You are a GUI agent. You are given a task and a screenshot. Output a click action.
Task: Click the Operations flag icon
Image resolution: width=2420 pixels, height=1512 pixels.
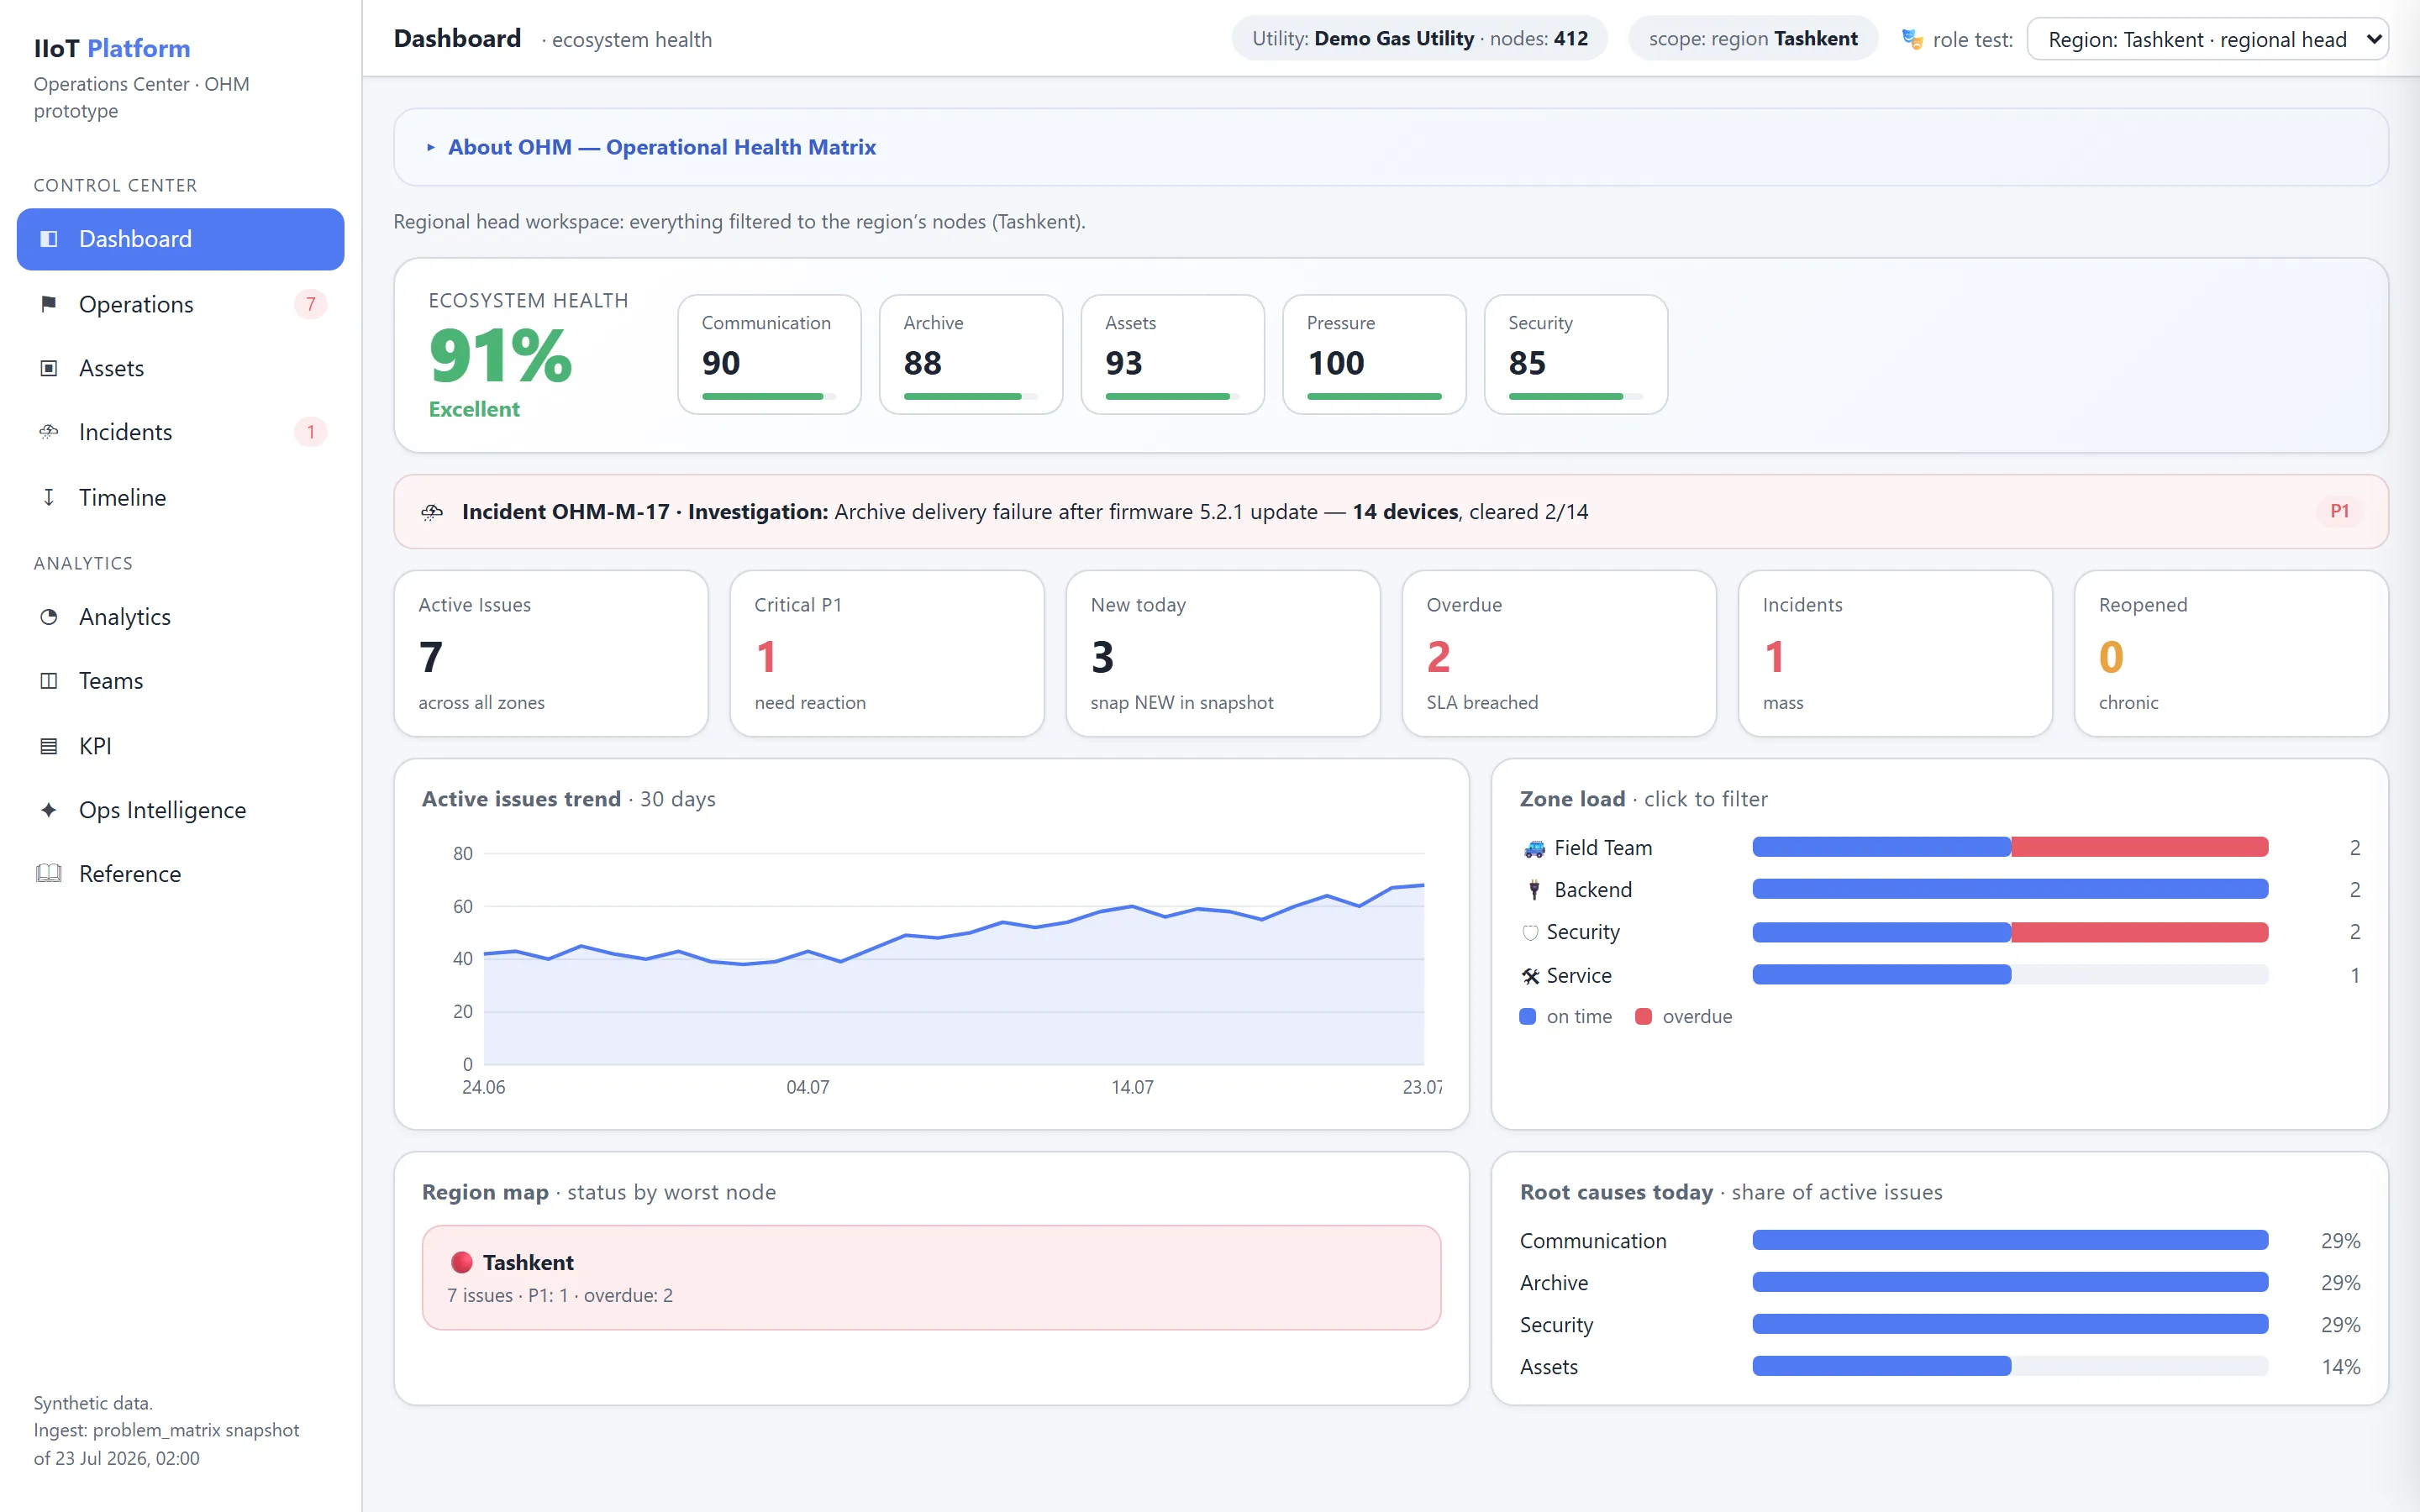[x=48, y=304]
